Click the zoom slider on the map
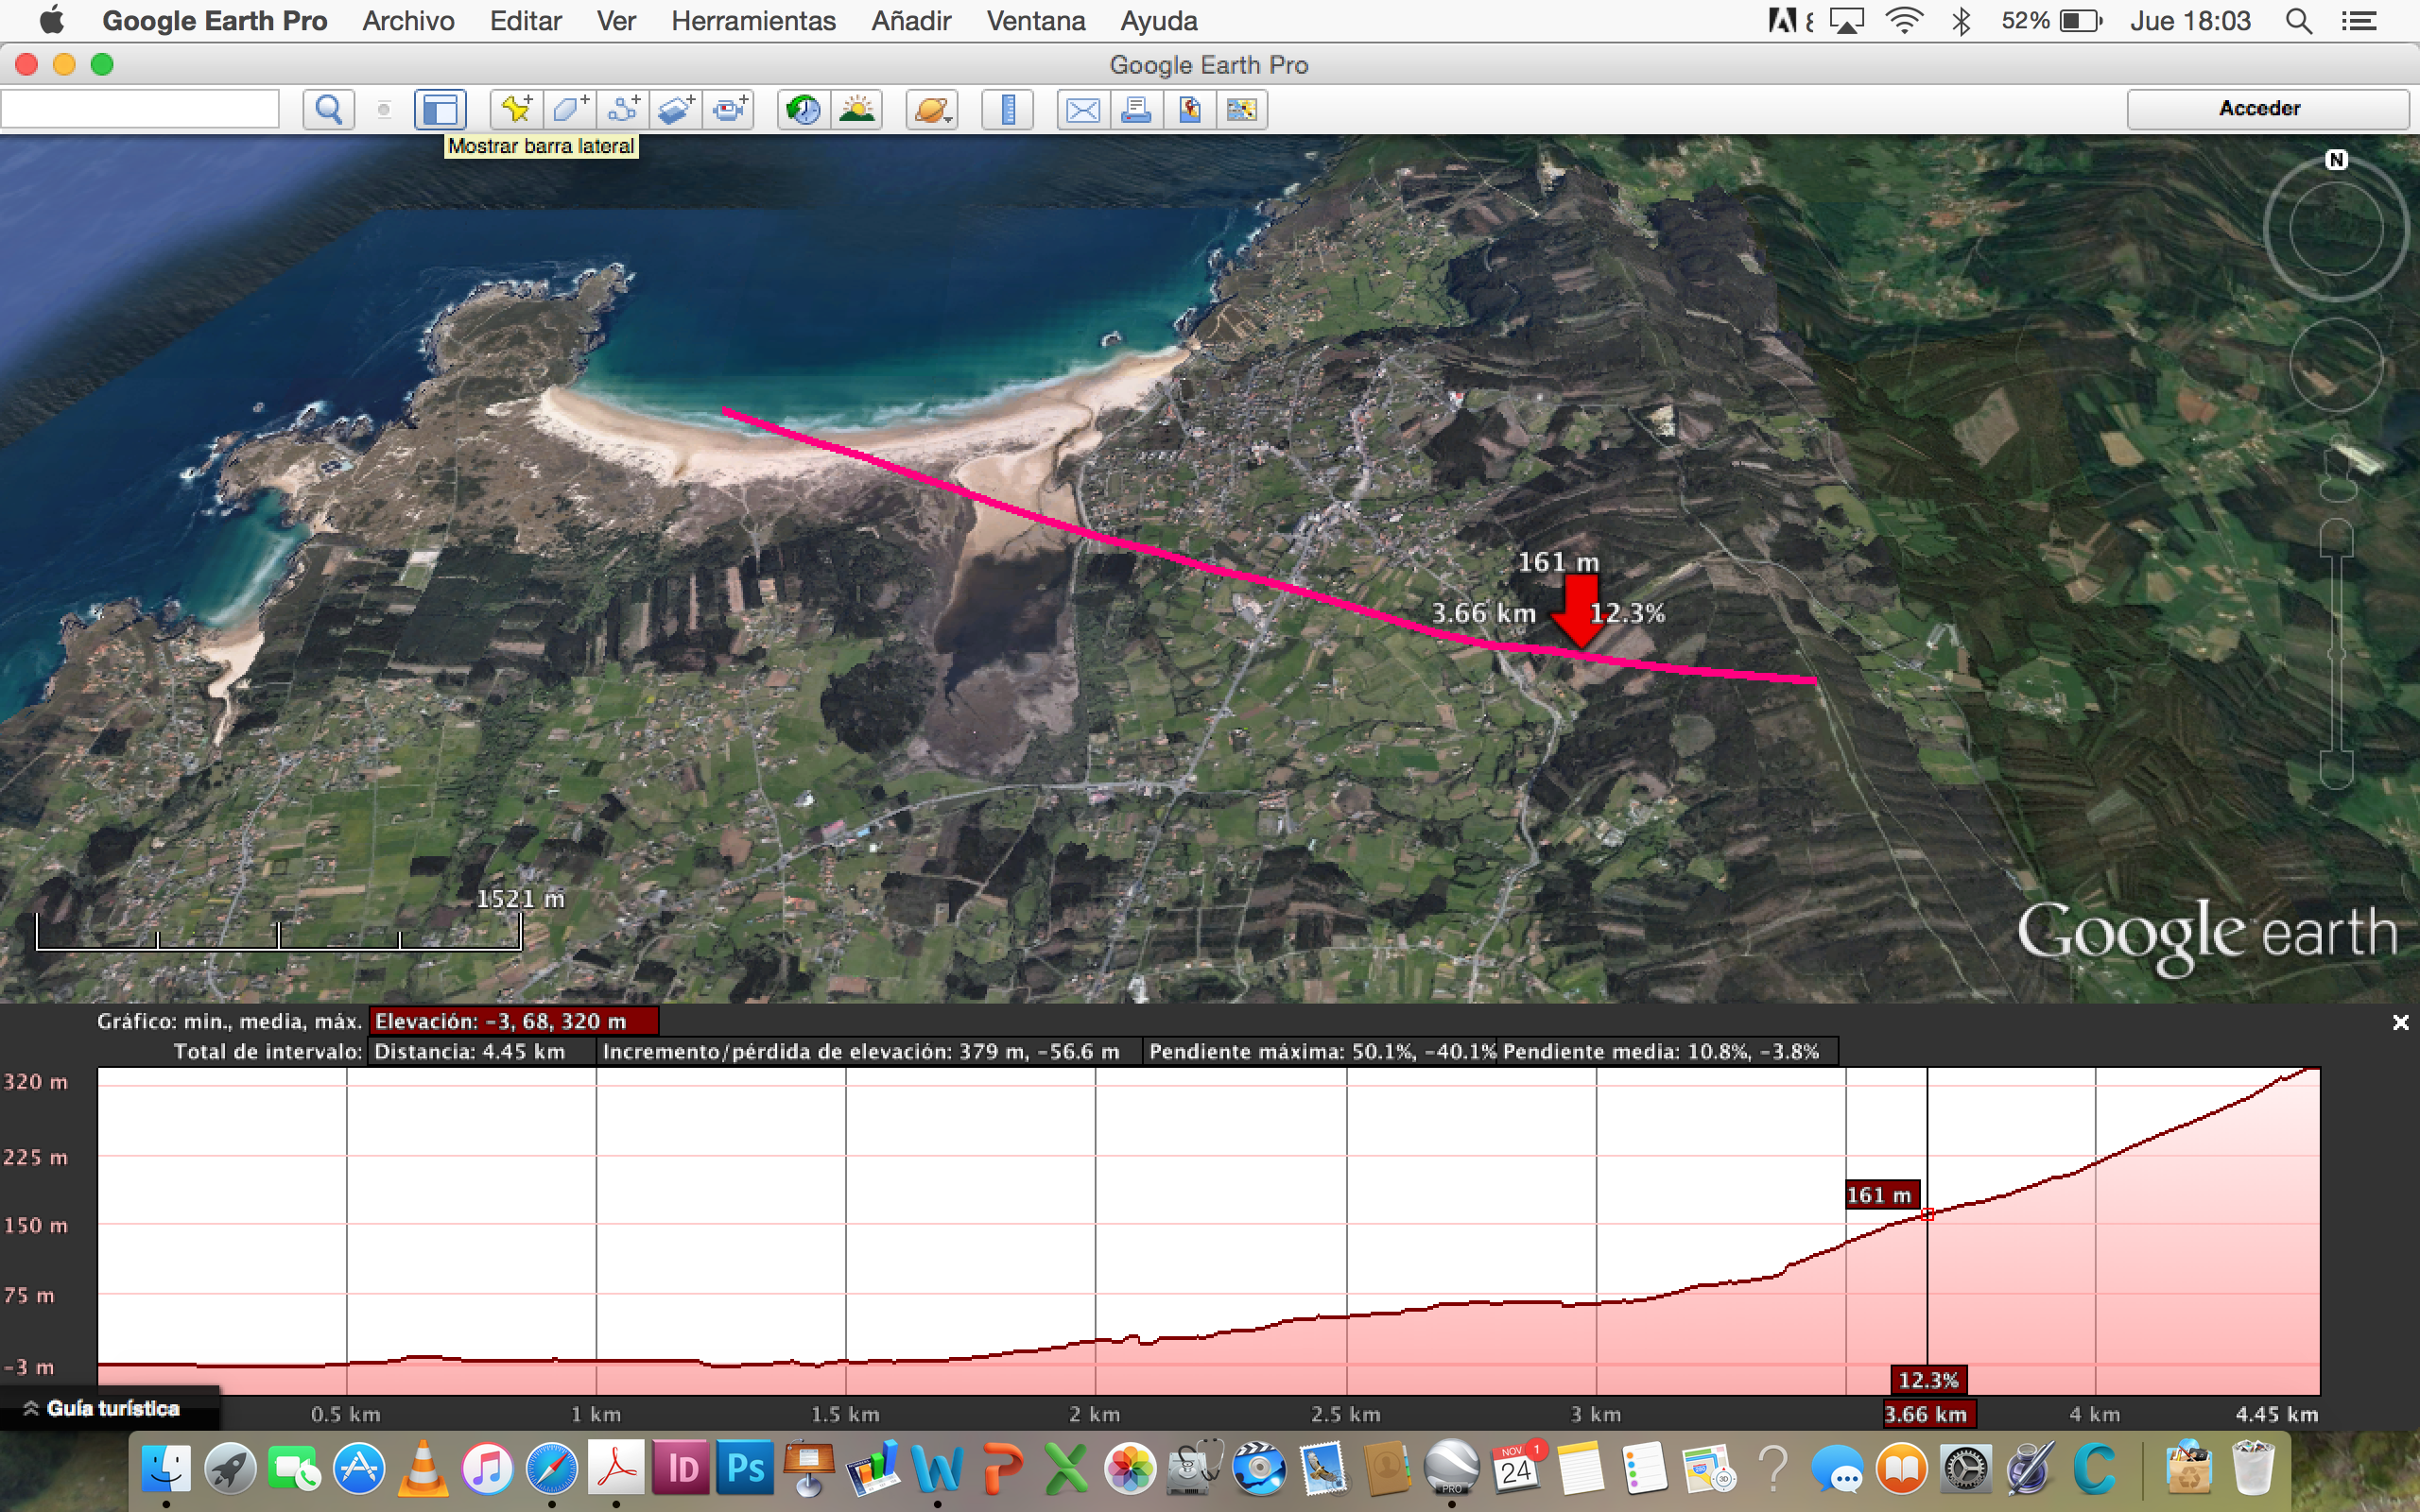 coord(2336,653)
